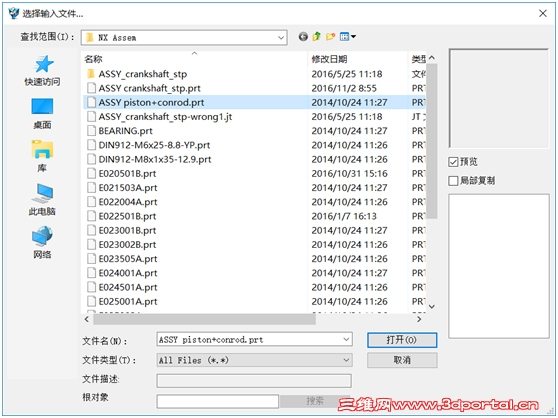558x418 pixels.
Task: Click file icon of BEARING.prt
Action: pos(91,131)
